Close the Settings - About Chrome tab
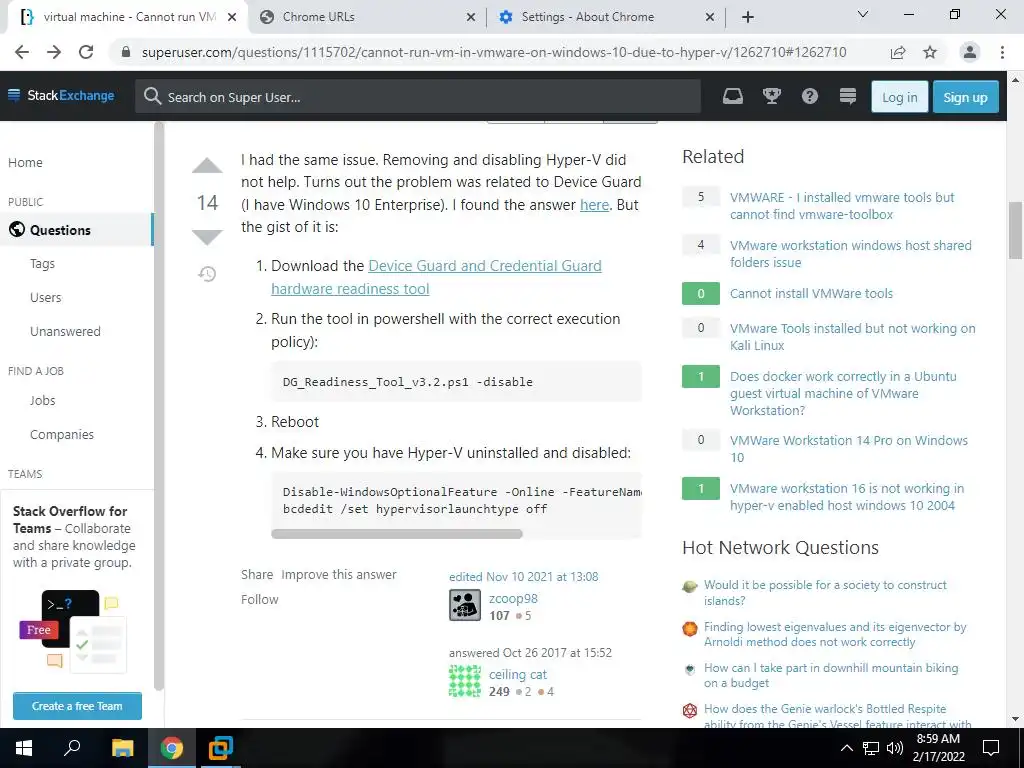This screenshot has height=768, width=1024. 710,18
